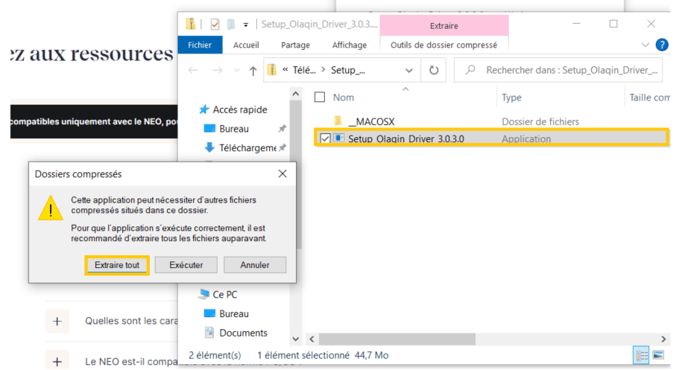Uncheck the Setup_Olaqin_Driver 3.0.3.0 checkbox
This screenshot has height=370, width=688.
[325, 139]
